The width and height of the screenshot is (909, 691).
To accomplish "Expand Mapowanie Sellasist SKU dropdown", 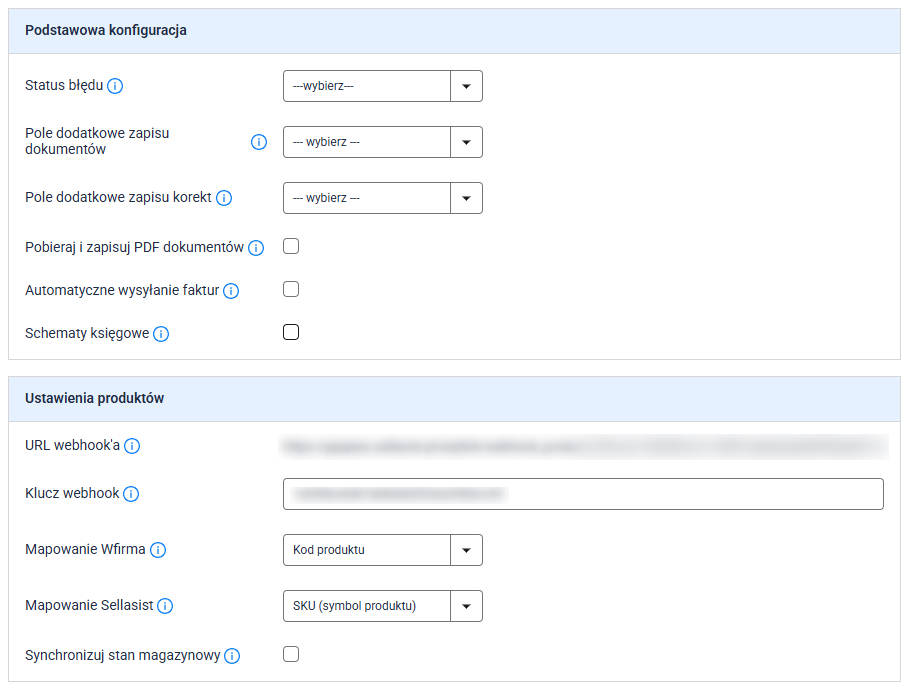I will point(382,606).
